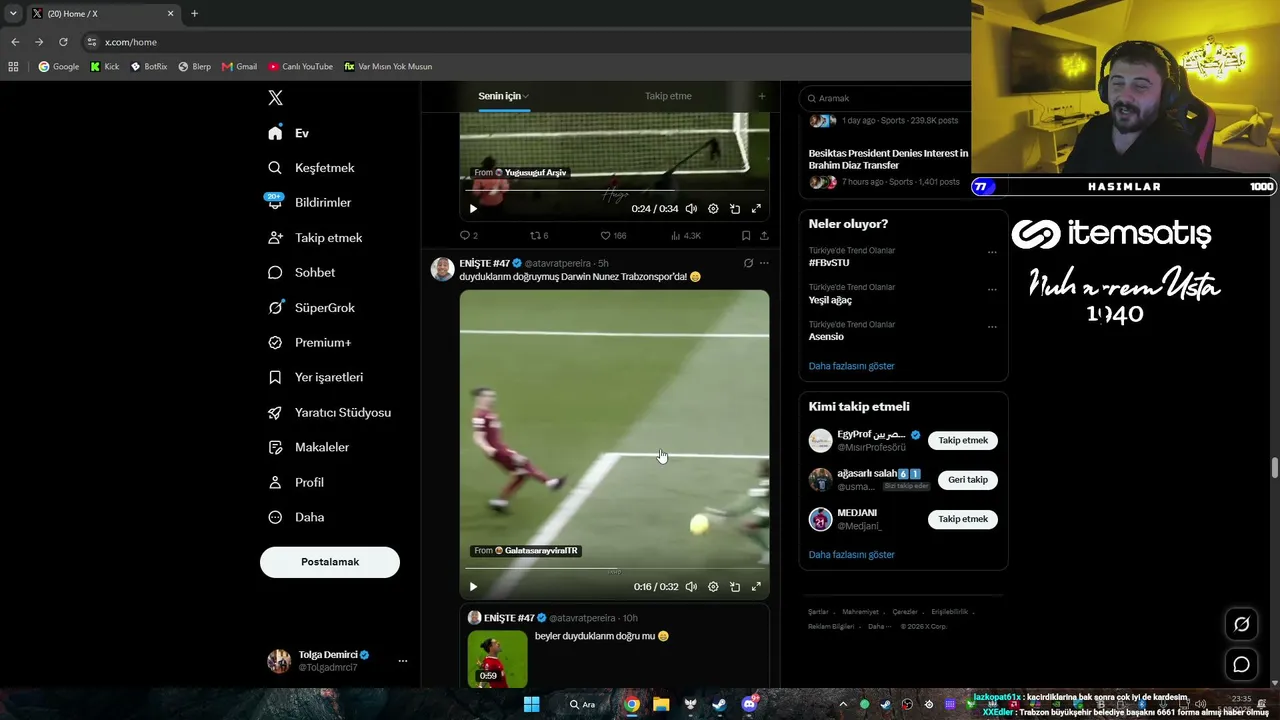Like the tweet with 166 likes
Image resolution: width=1280 pixels, height=720 pixels.
[614, 236]
